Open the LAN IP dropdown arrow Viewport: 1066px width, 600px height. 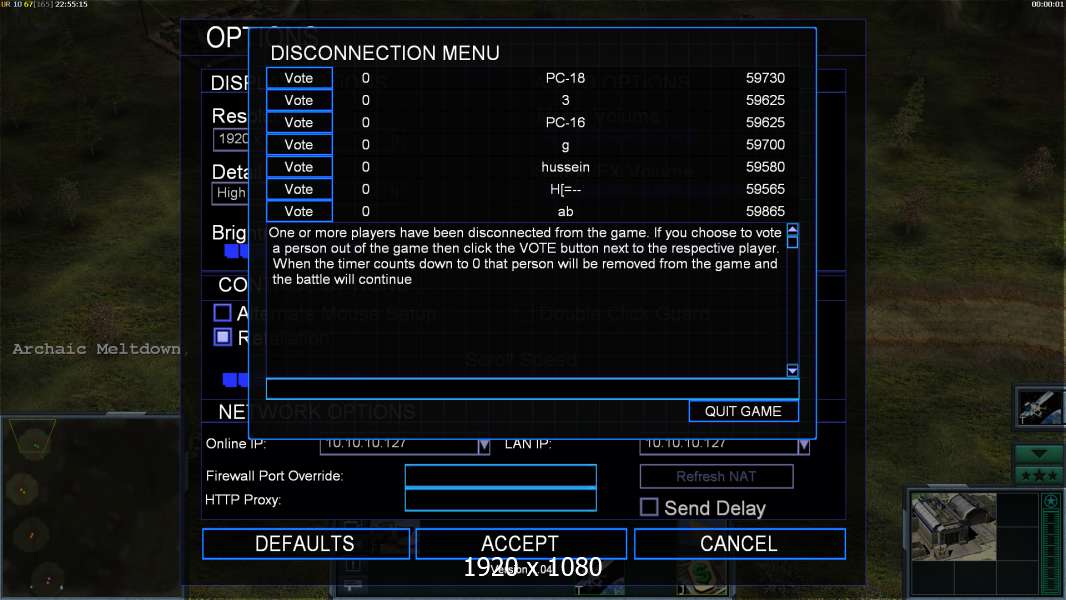click(x=804, y=446)
